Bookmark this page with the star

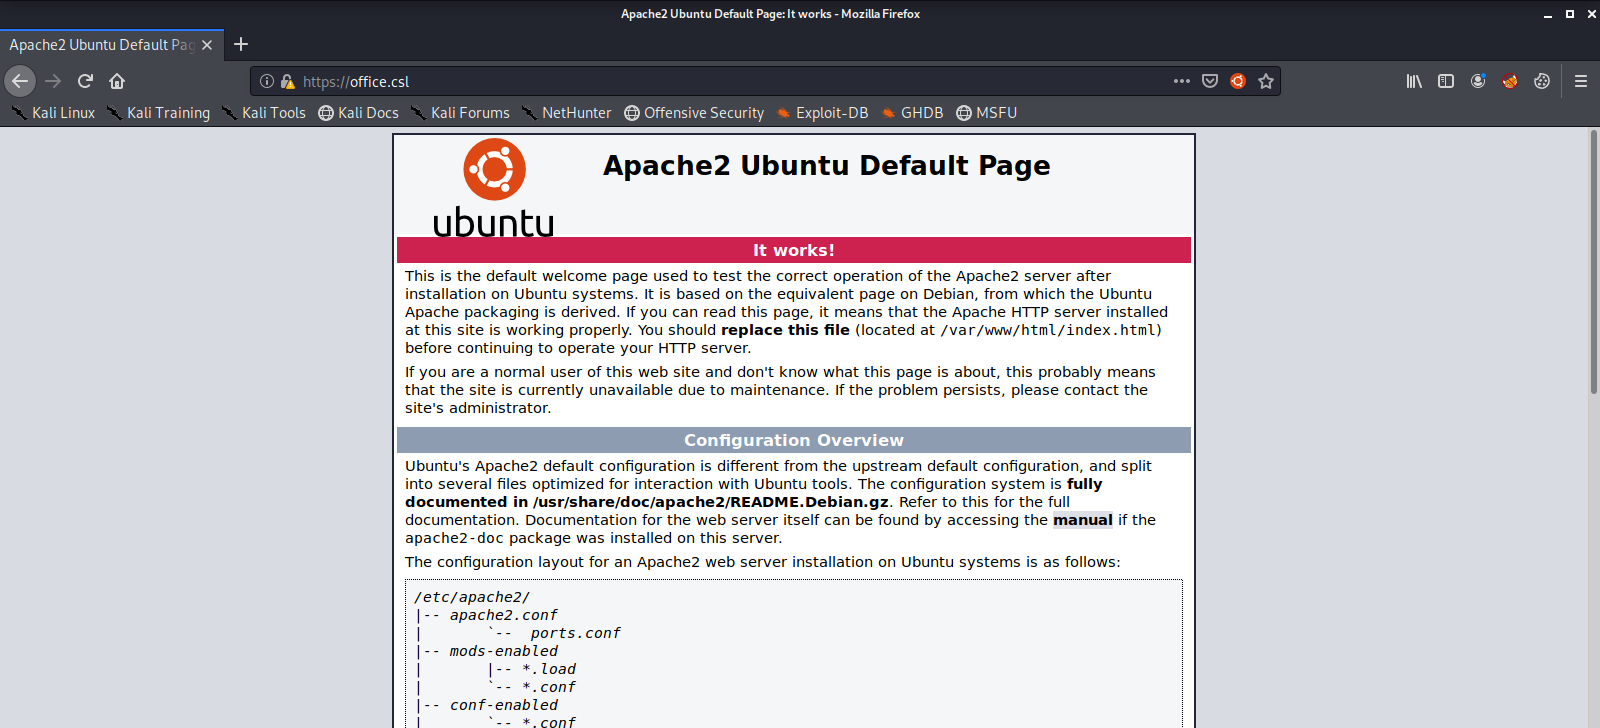[1266, 81]
